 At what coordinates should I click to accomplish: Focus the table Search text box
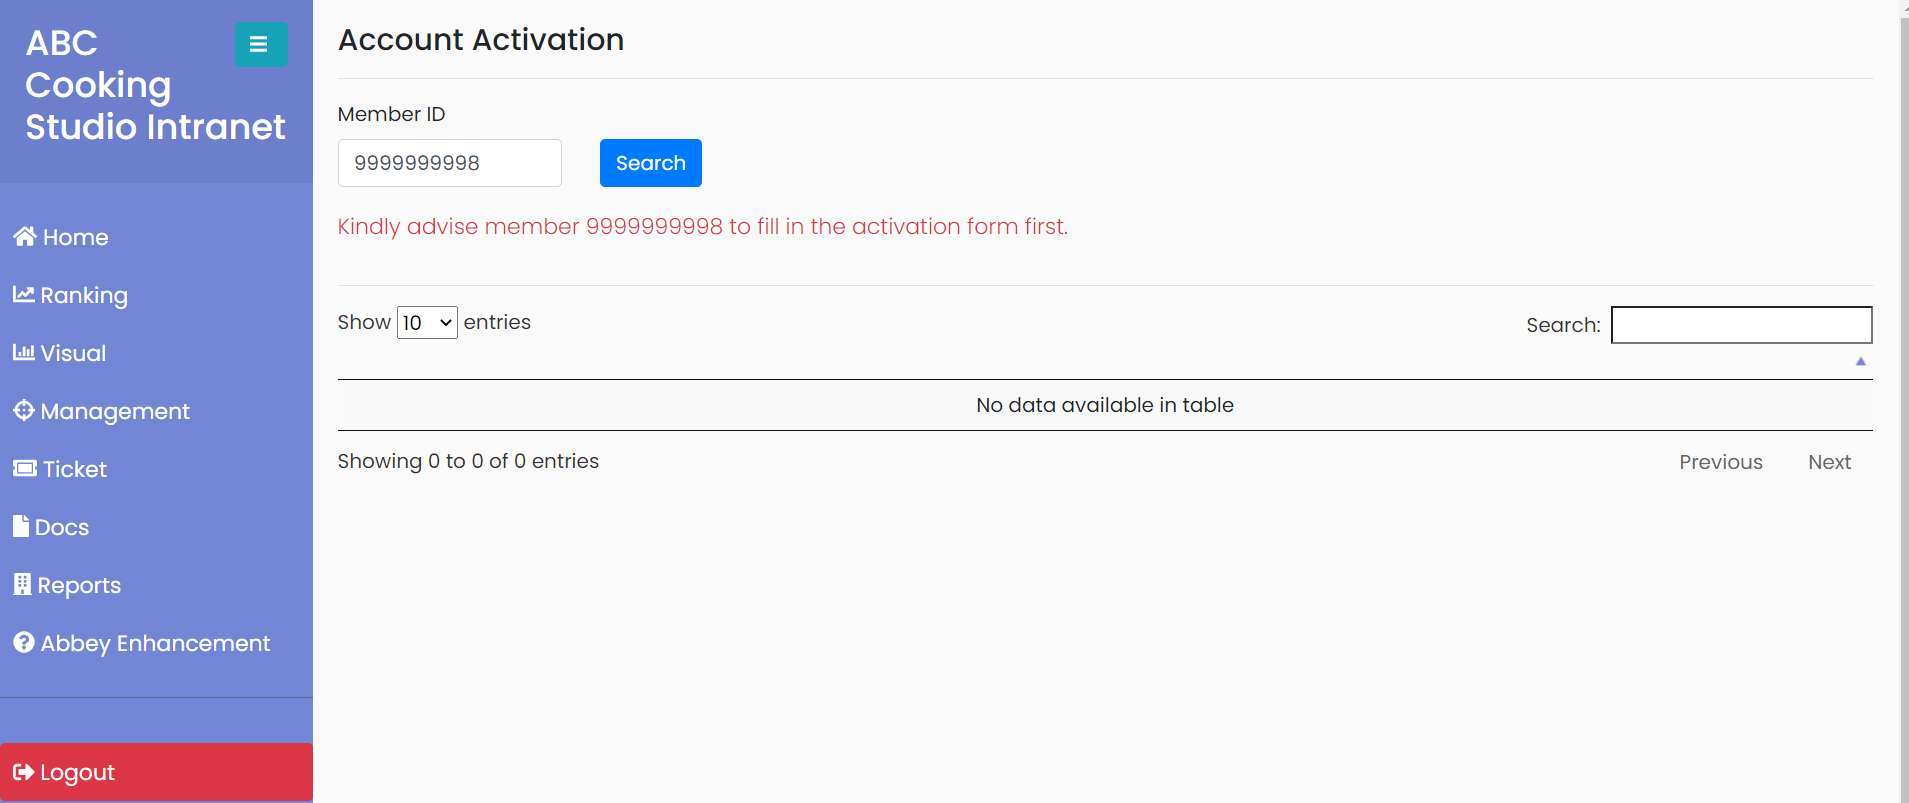point(1742,325)
